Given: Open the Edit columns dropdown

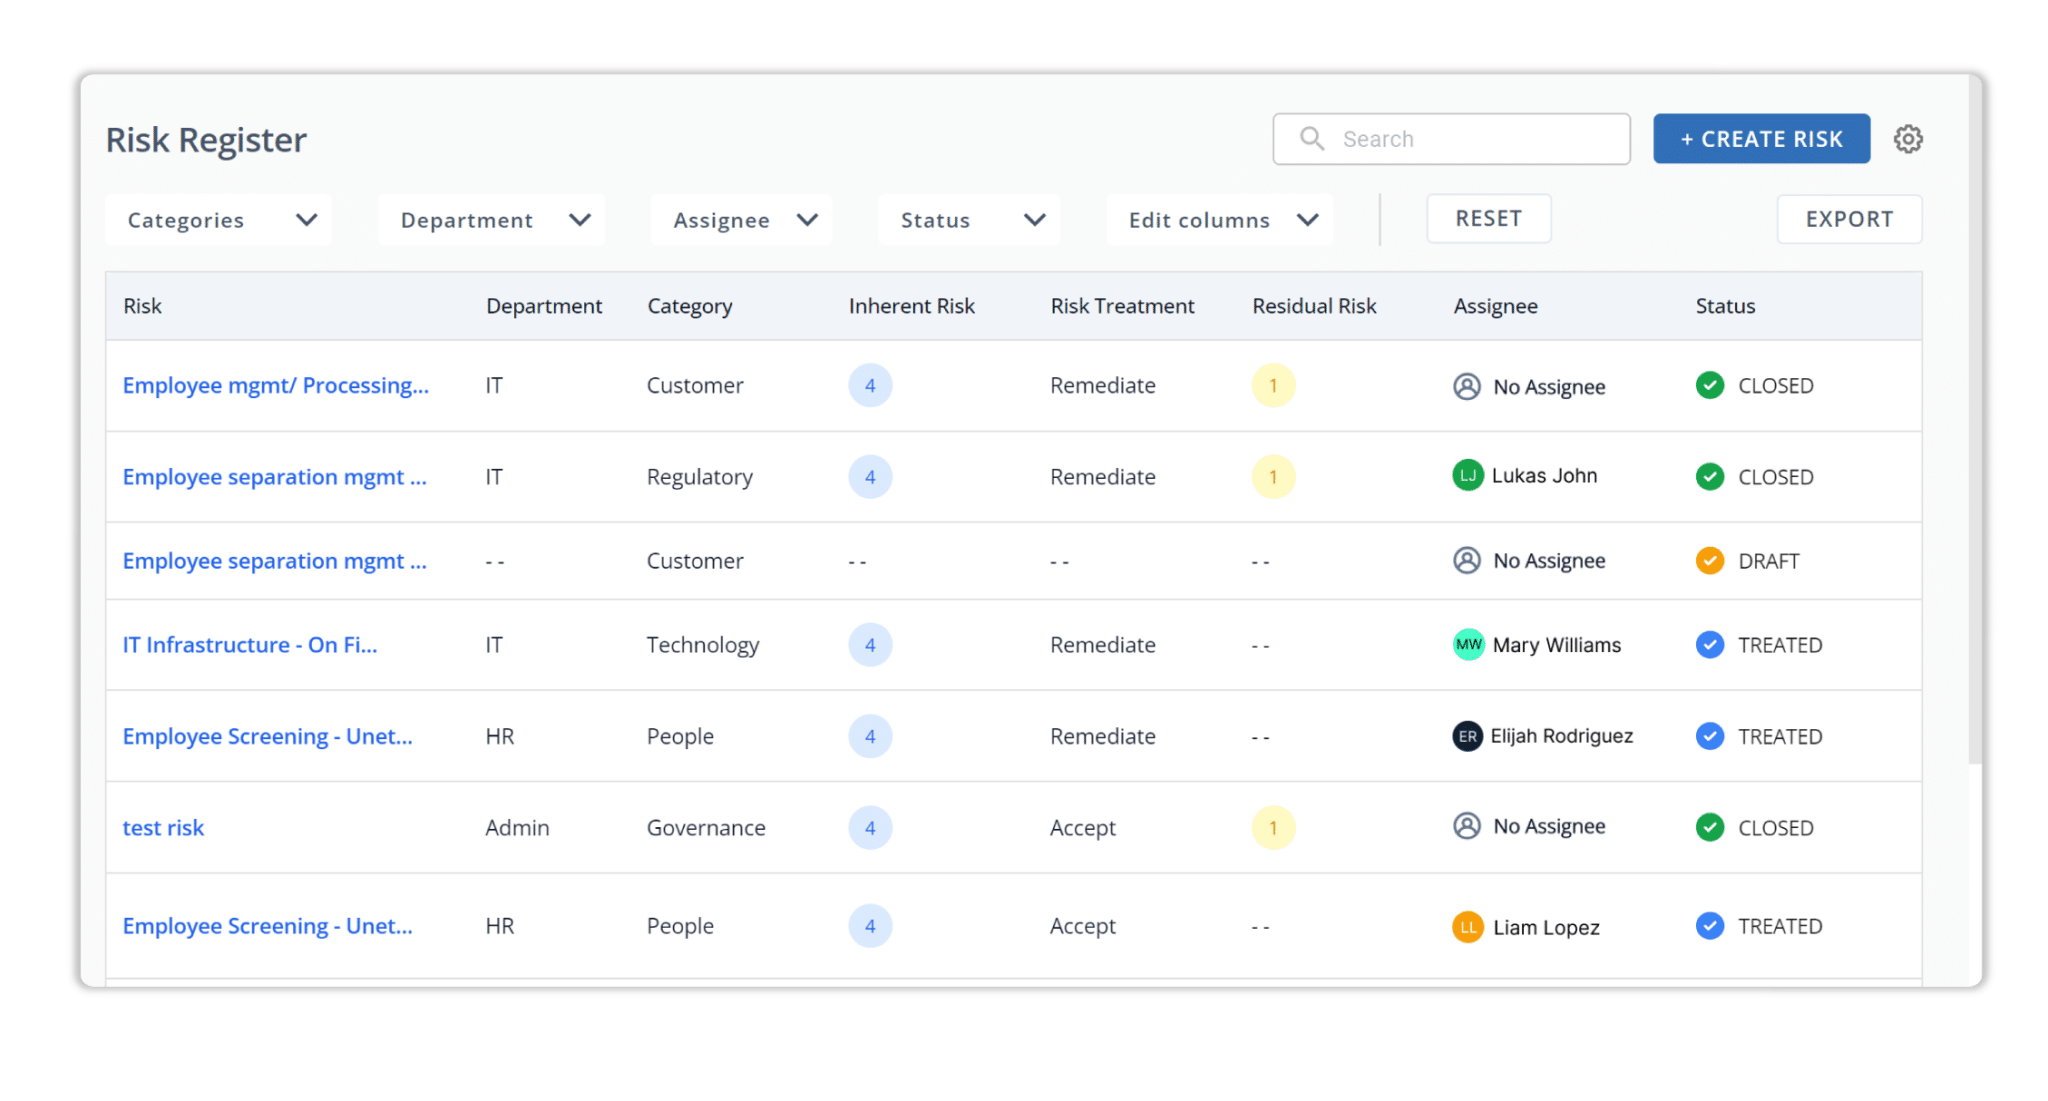Looking at the screenshot, I should coord(1220,220).
